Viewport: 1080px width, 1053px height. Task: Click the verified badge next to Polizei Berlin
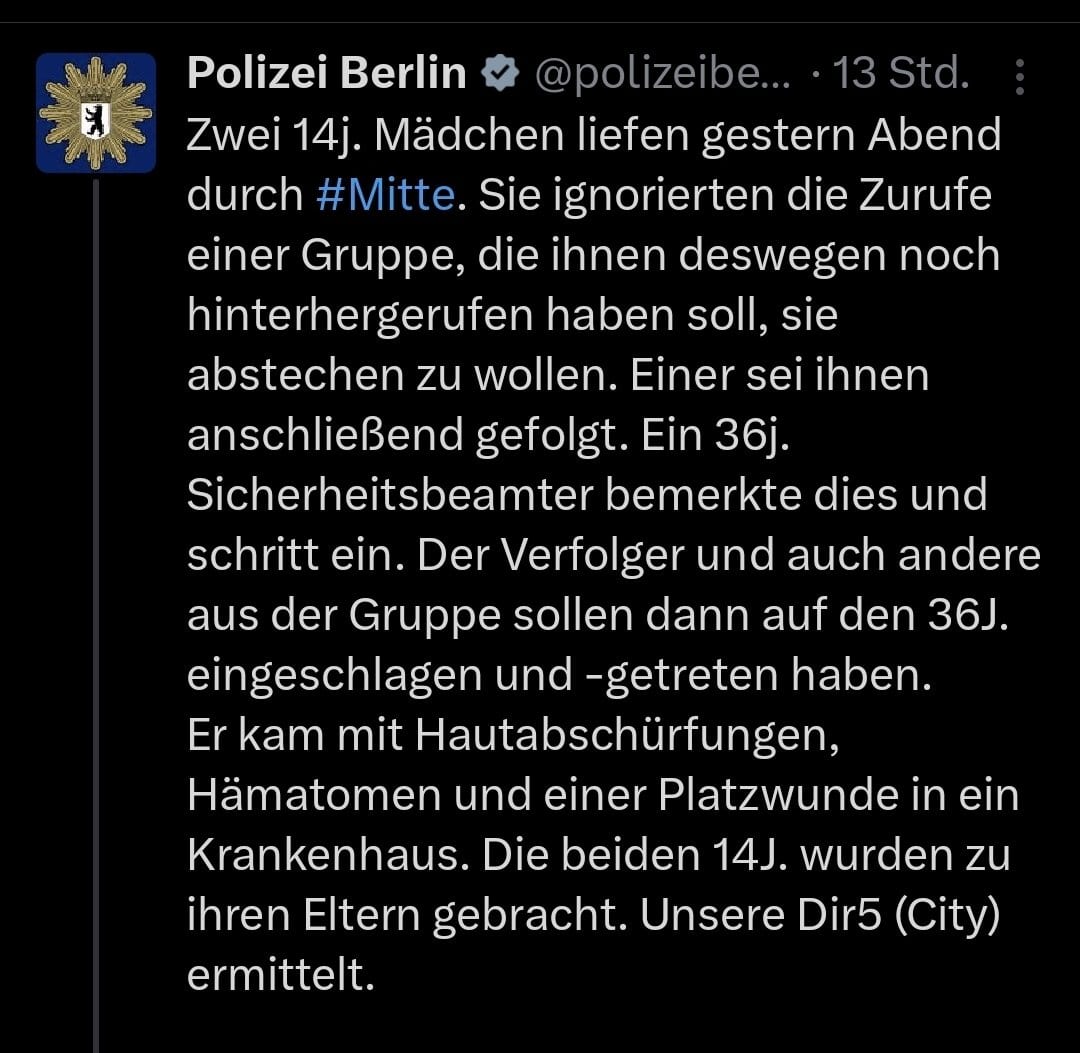tap(499, 73)
